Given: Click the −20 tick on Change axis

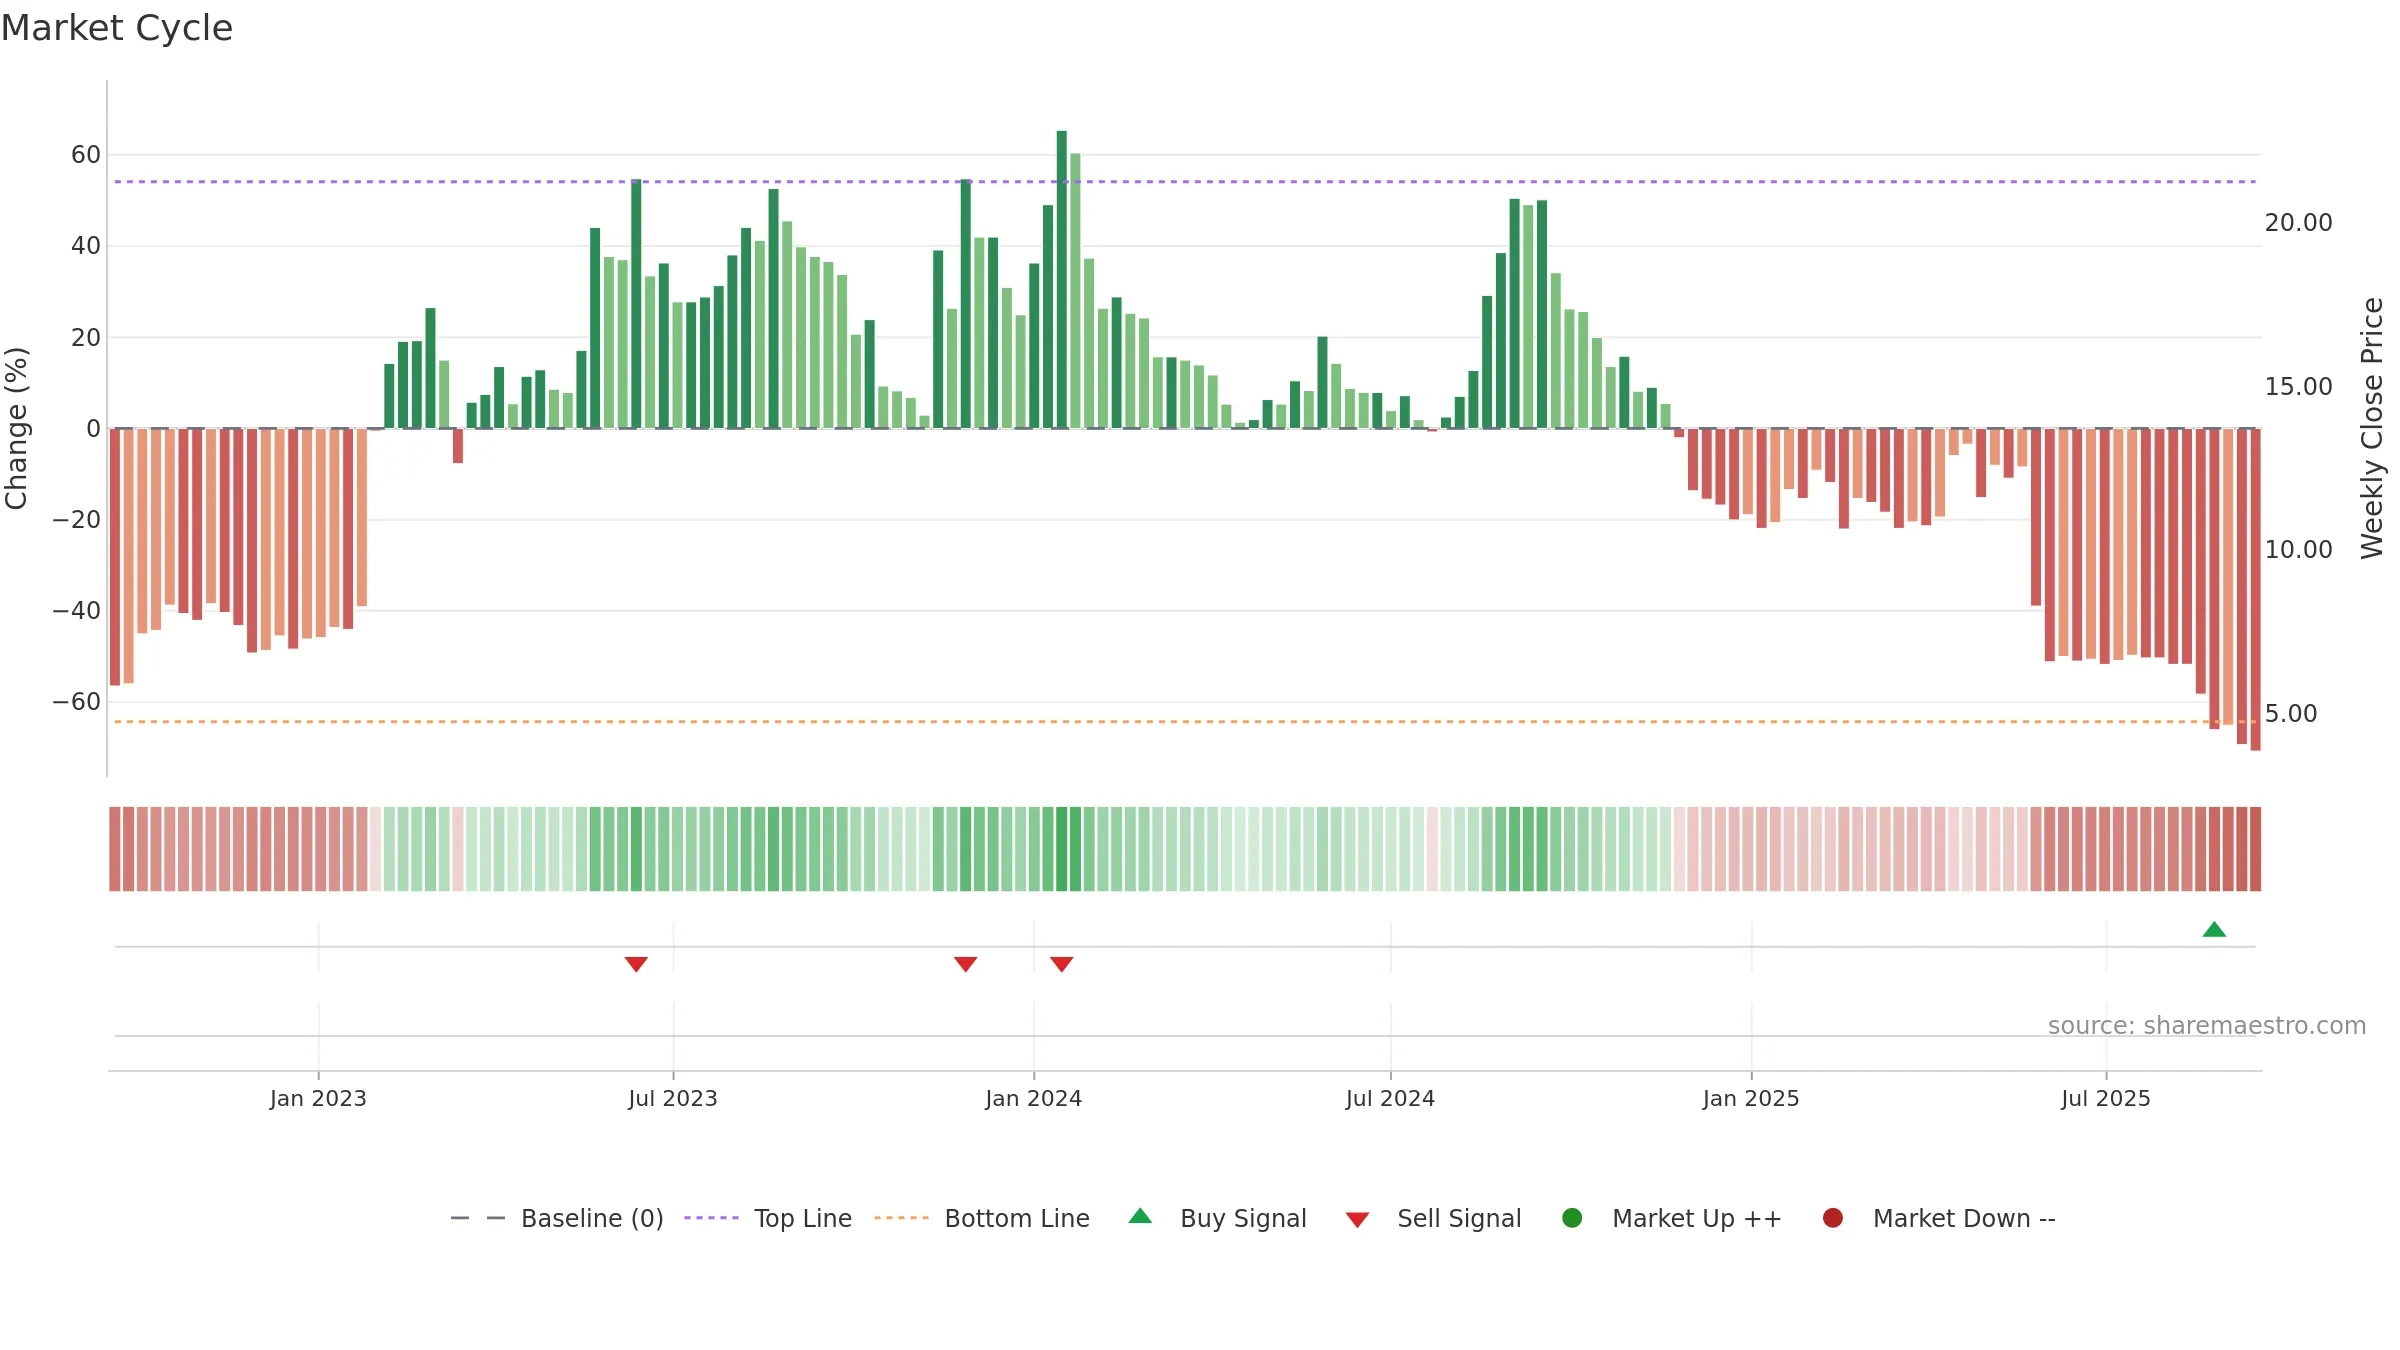Looking at the screenshot, I should click(x=77, y=520).
